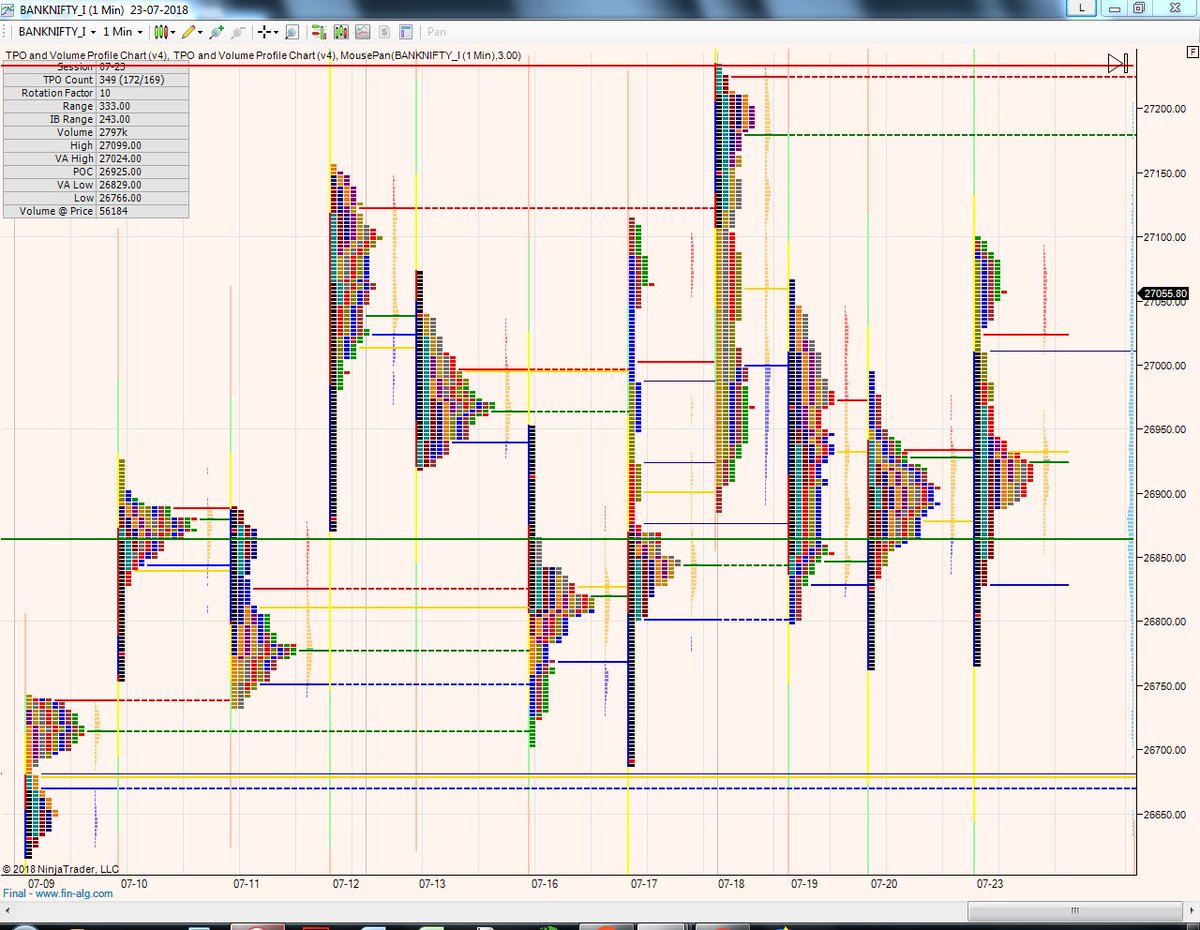Screen dimensions: 1200x930
Task: Click the 07-20 date label on time axis
Action: (884, 884)
